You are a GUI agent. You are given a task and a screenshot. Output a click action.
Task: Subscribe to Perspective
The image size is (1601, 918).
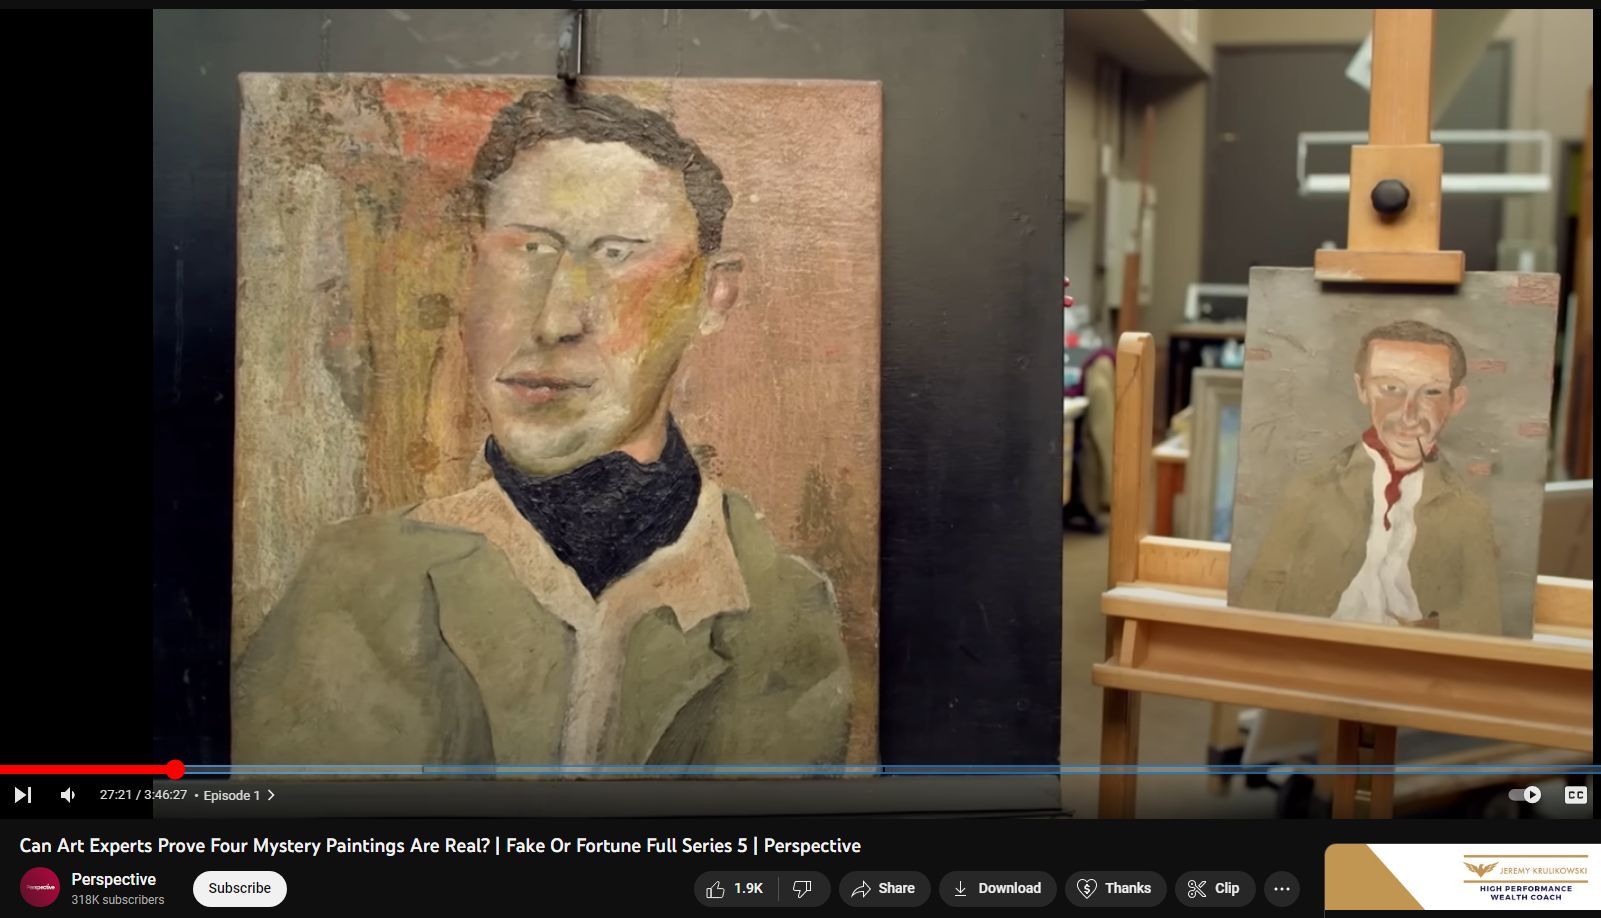coord(239,887)
